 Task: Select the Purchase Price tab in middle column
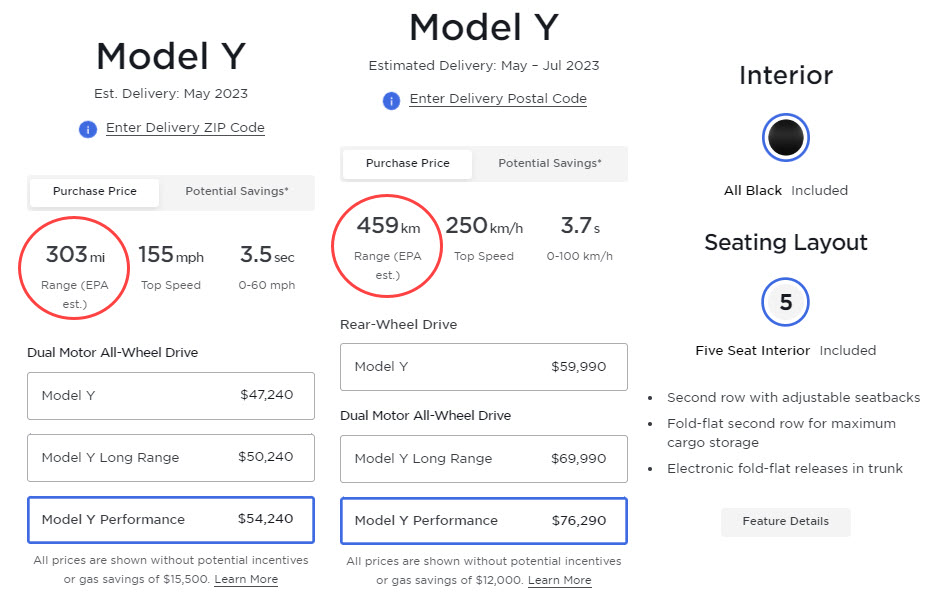pyautogui.click(x=407, y=163)
